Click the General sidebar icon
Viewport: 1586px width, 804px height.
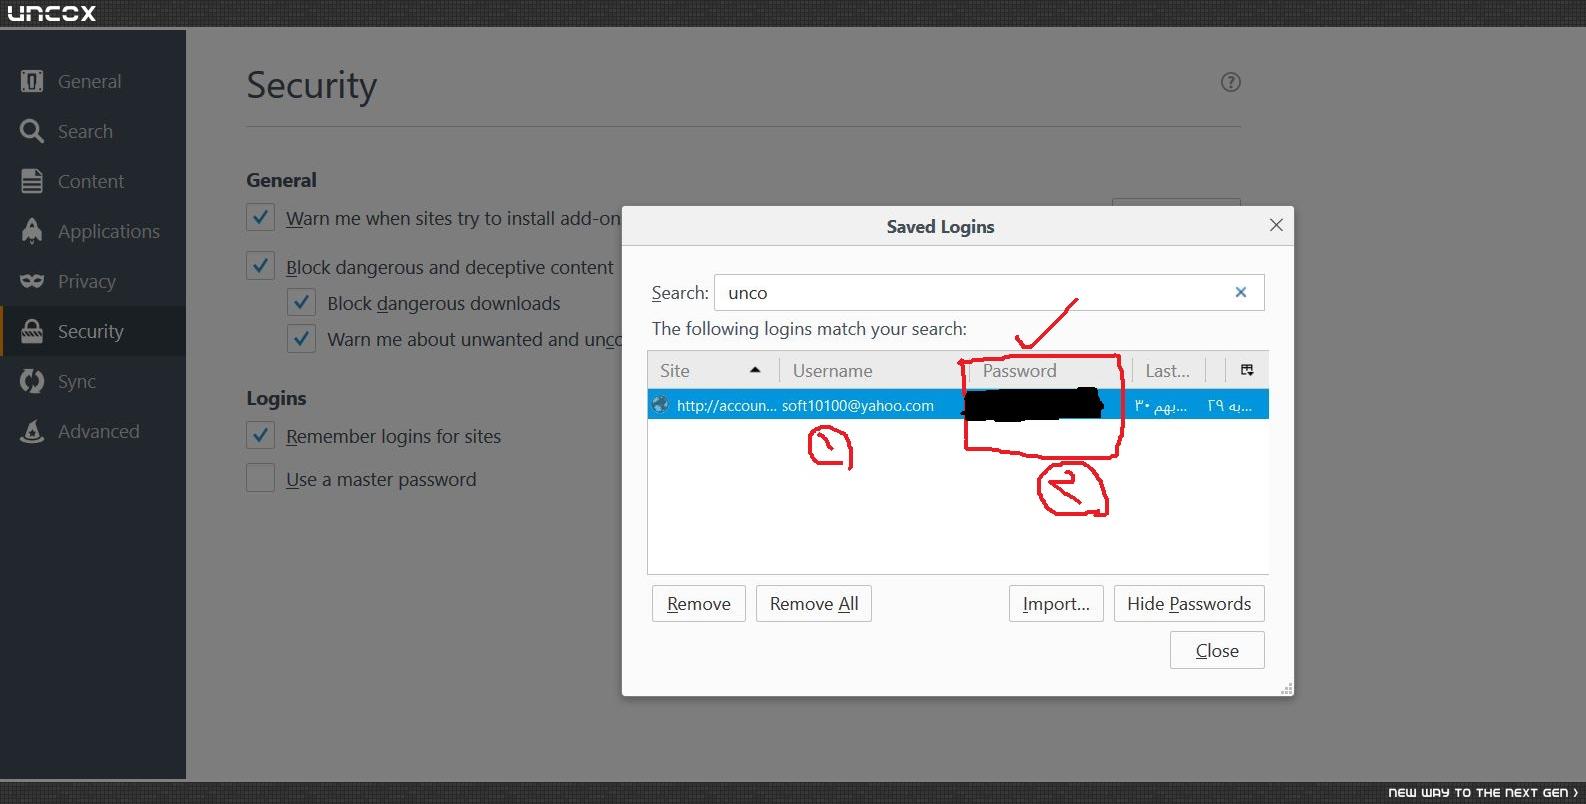point(32,81)
